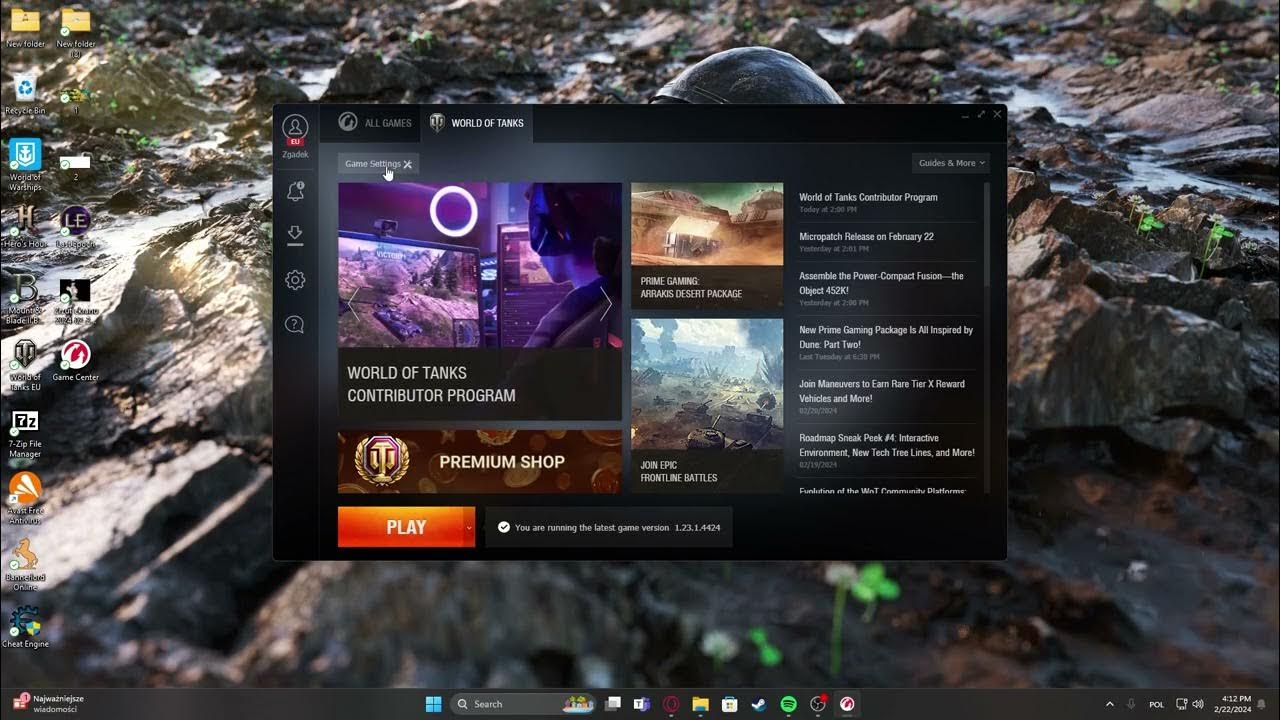Launch Game Center desktop shortcut

tap(75, 356)
